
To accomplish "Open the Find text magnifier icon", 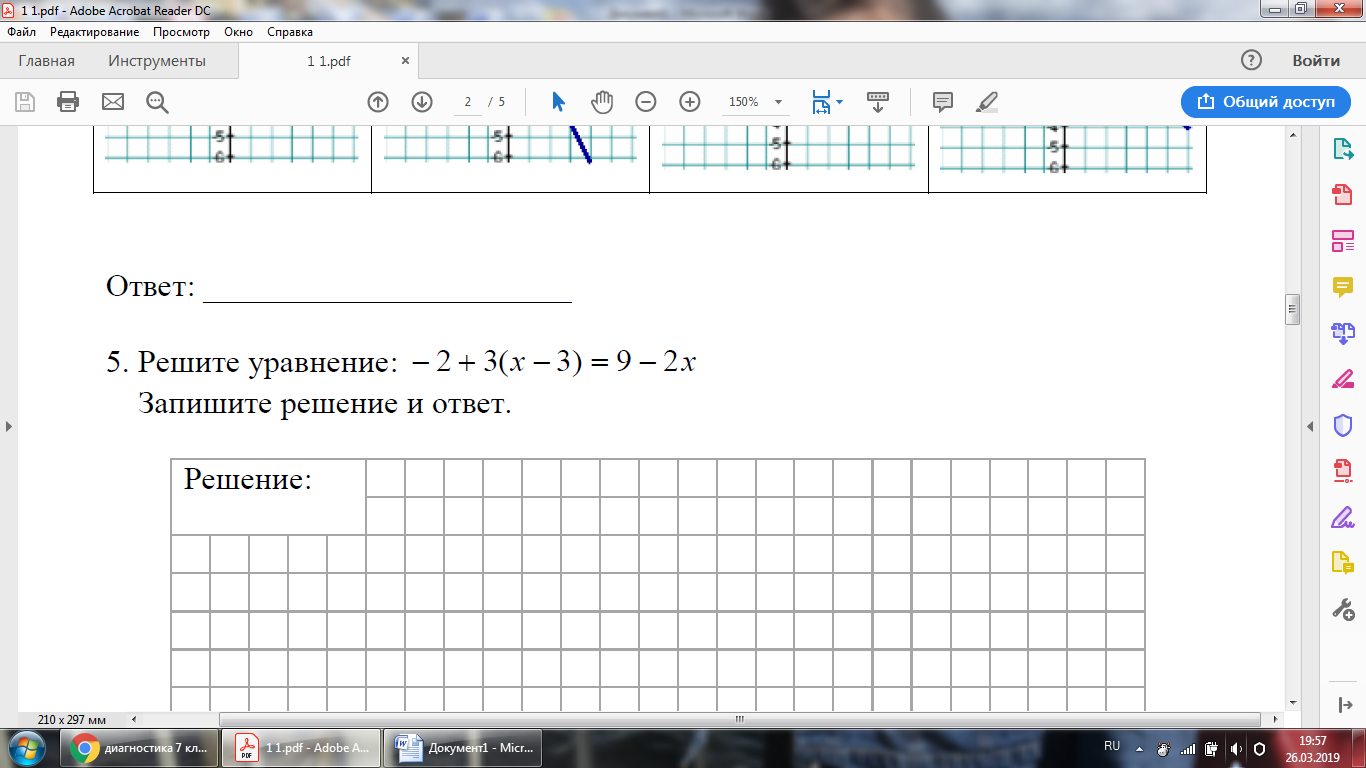I will (x=157, y=101).
